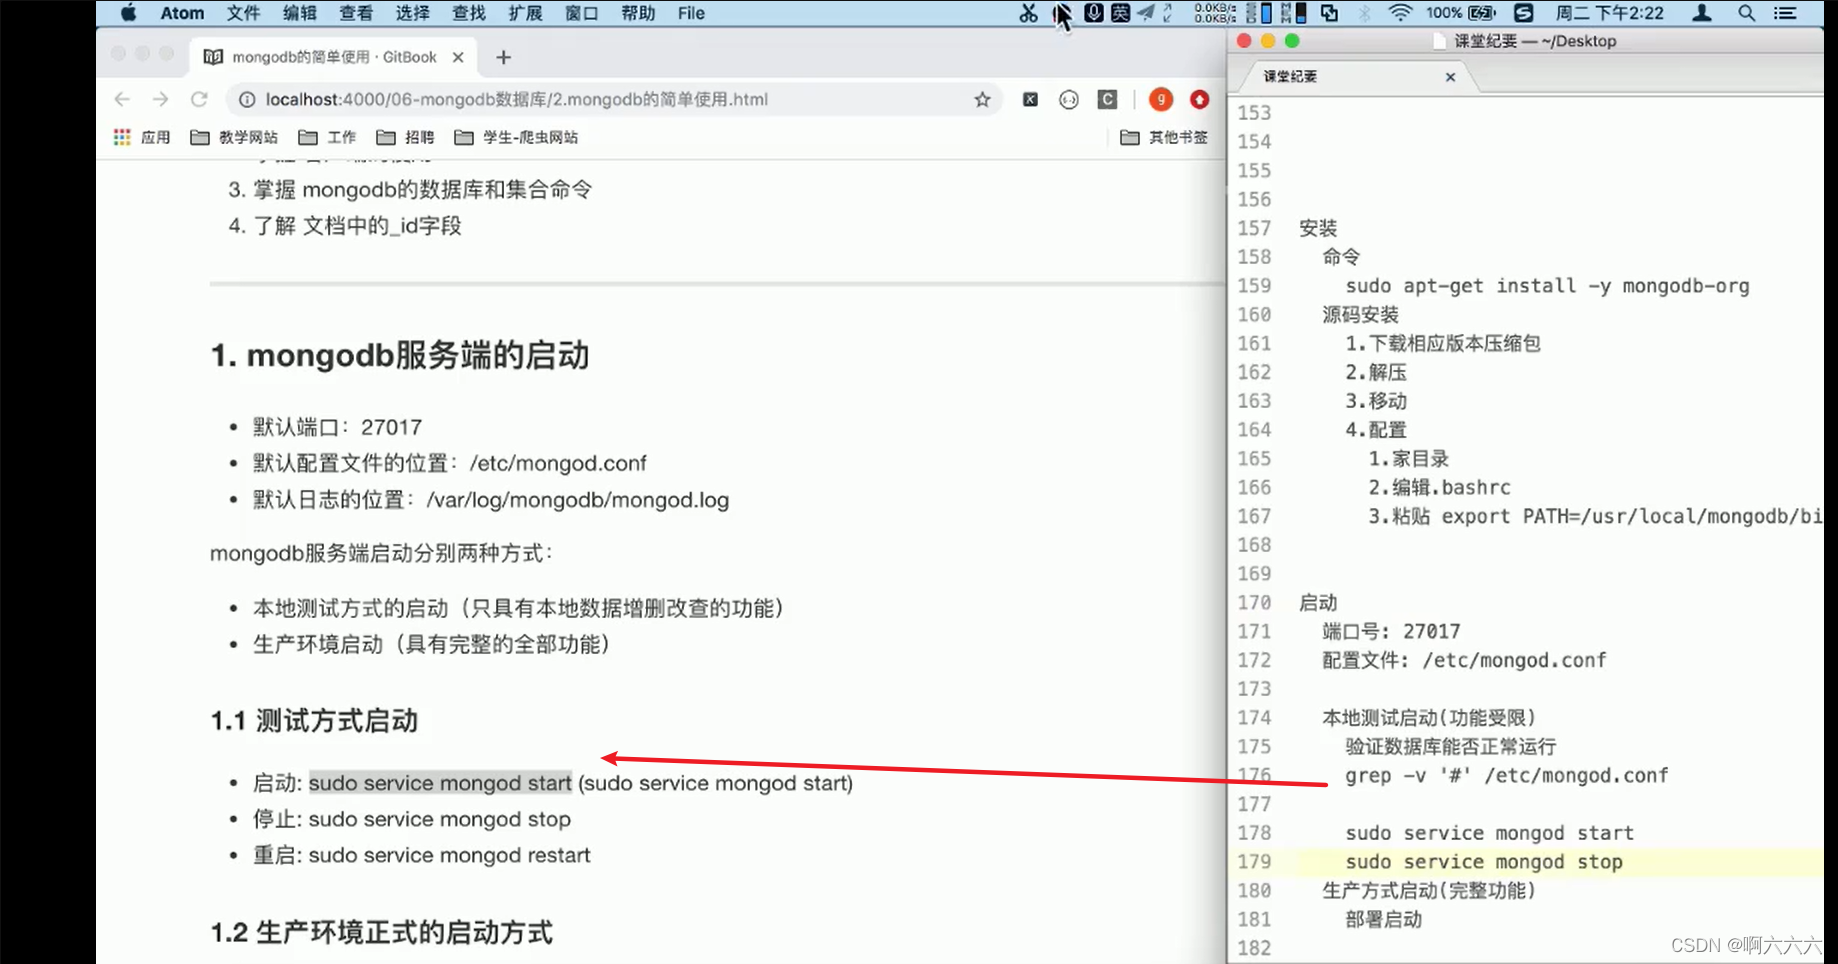Click highlighted sudo service mongod start text
The image size is (1838, 964).
(440, 783)
